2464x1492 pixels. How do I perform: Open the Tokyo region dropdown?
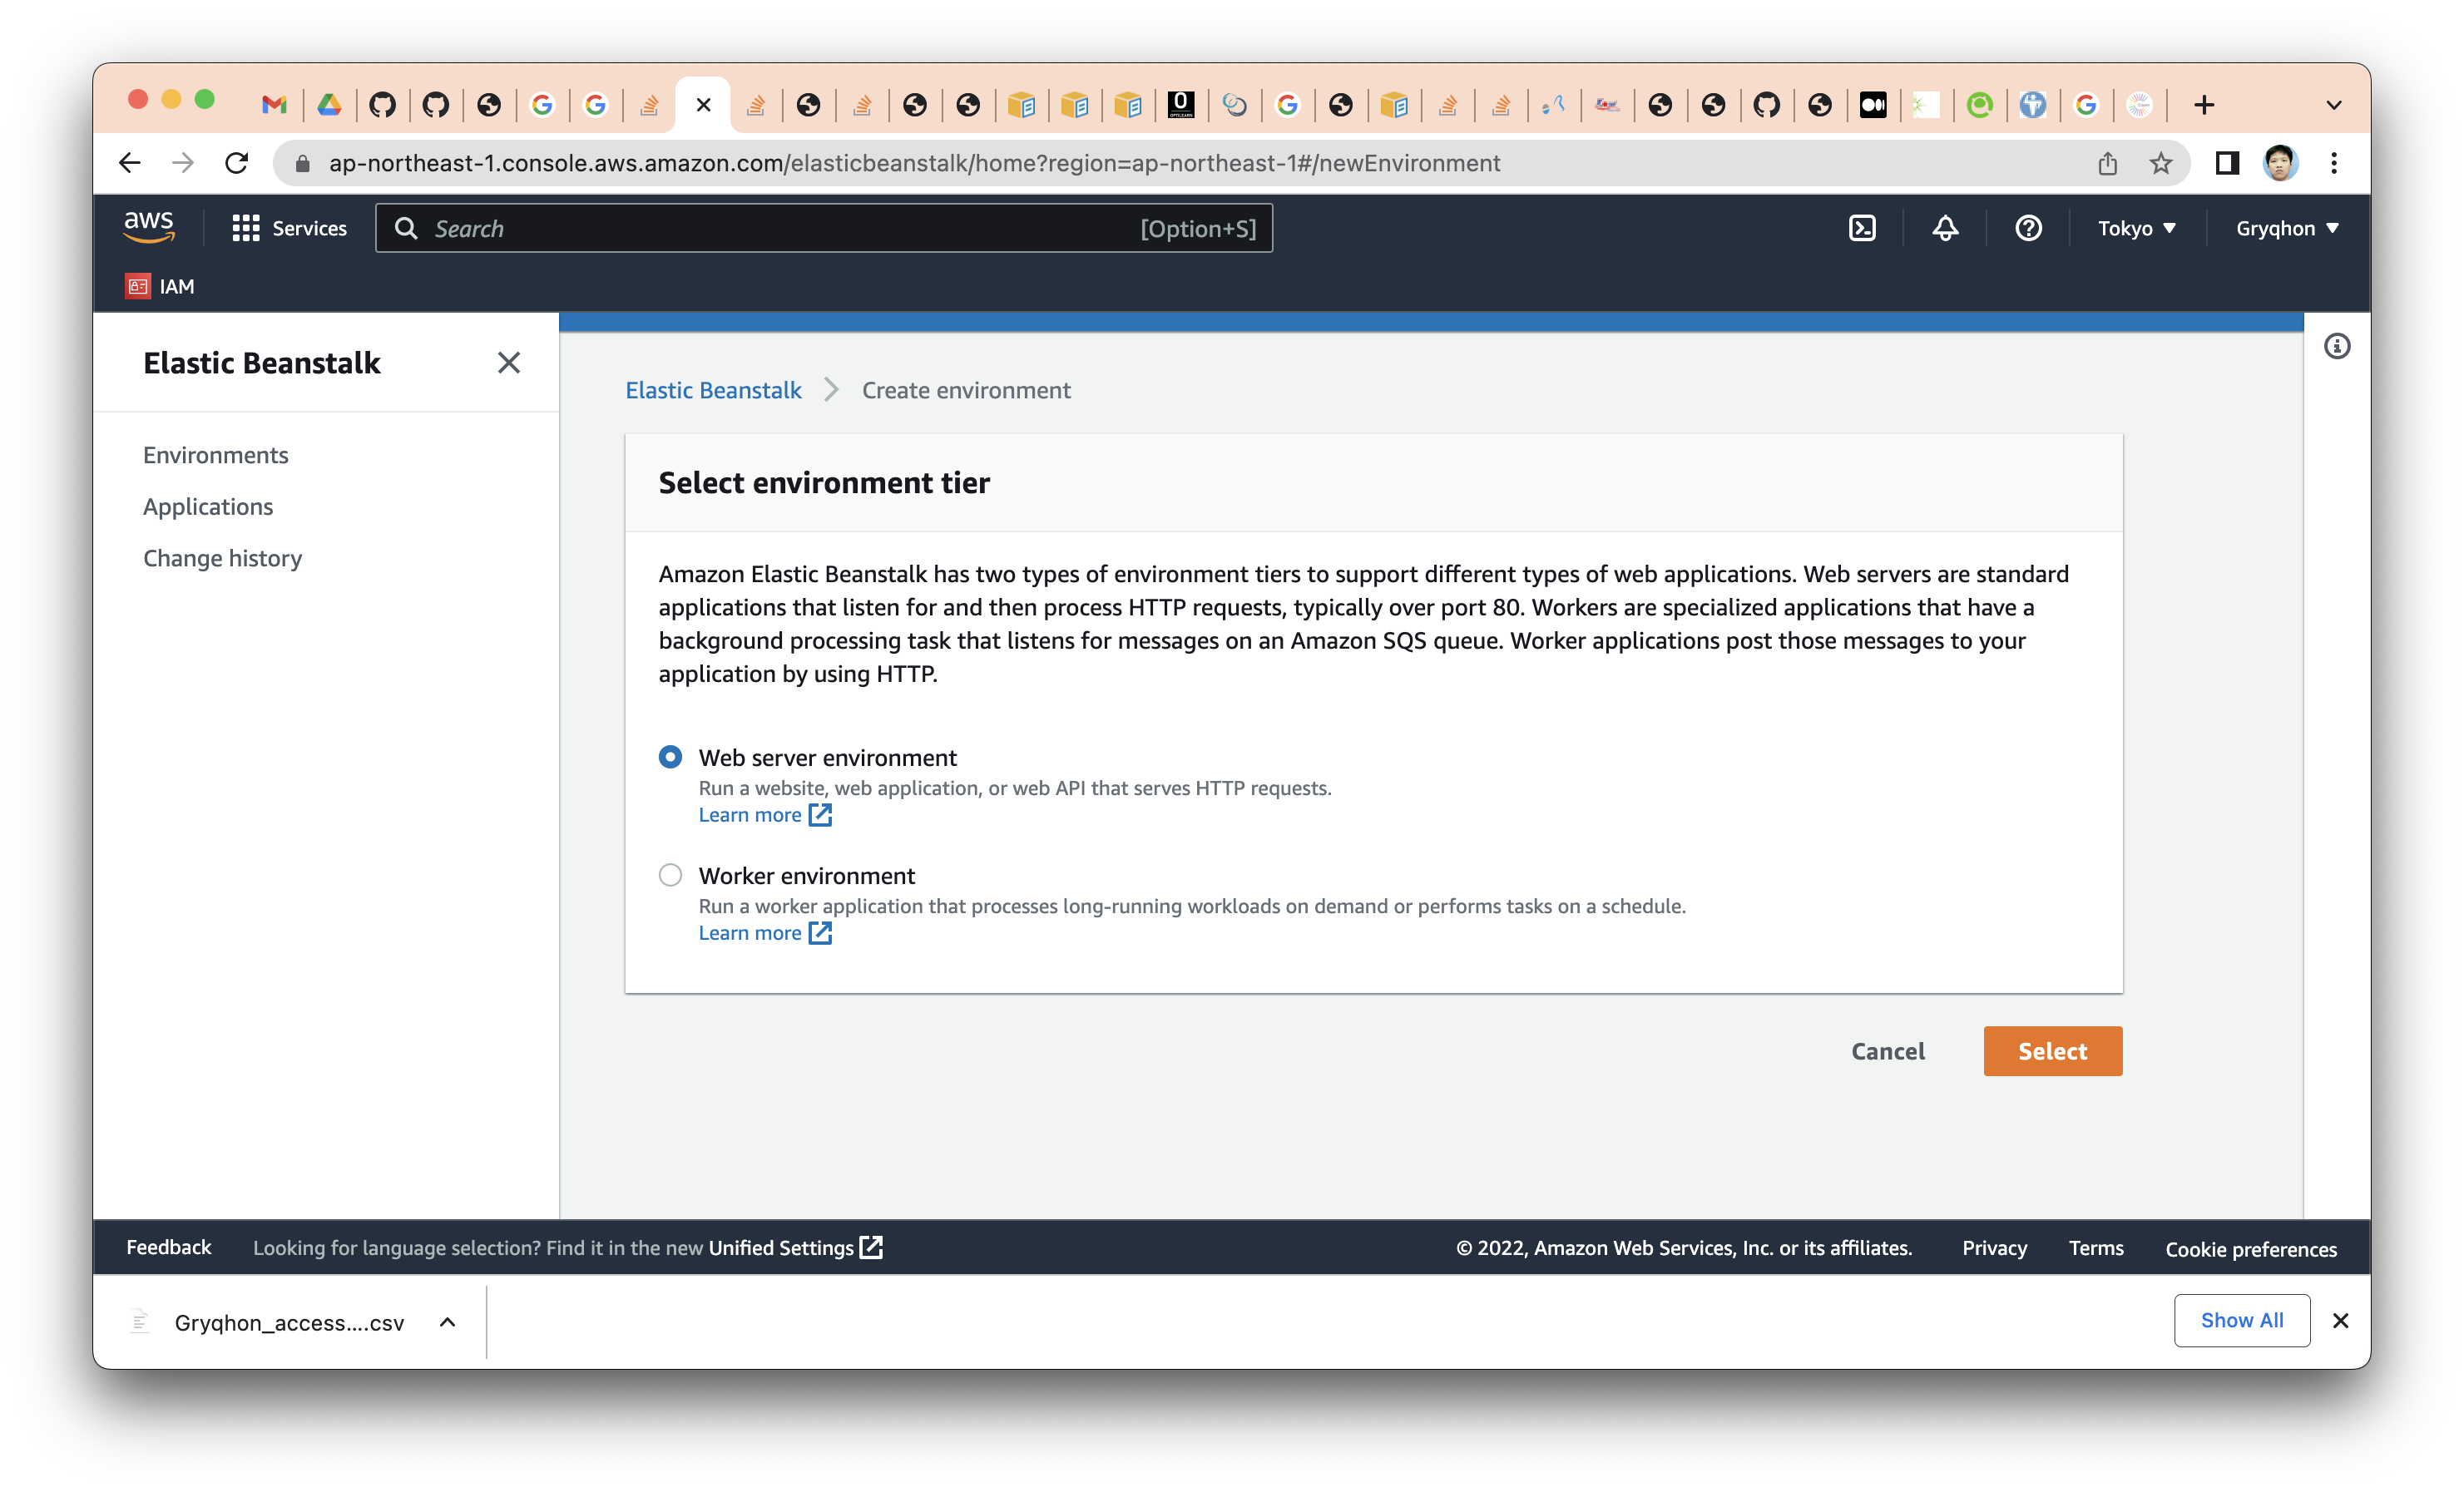[2137, 228]
